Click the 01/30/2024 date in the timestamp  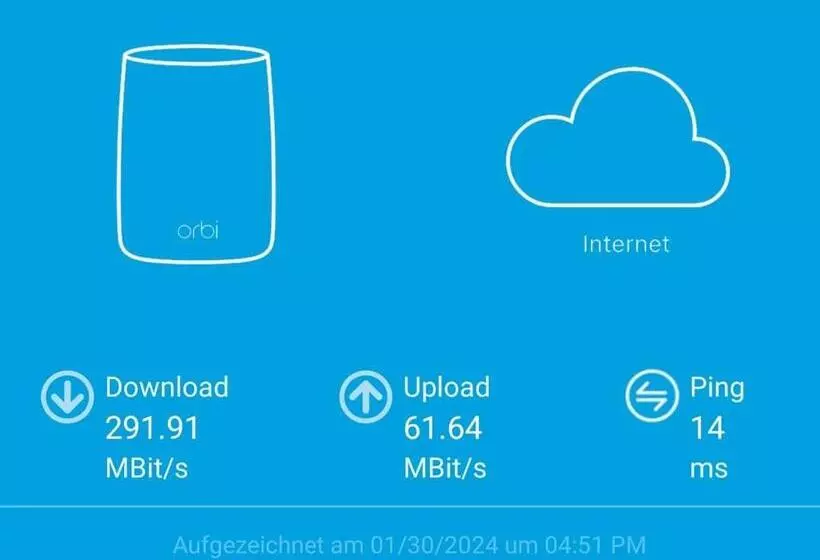[x=434, y=545]
